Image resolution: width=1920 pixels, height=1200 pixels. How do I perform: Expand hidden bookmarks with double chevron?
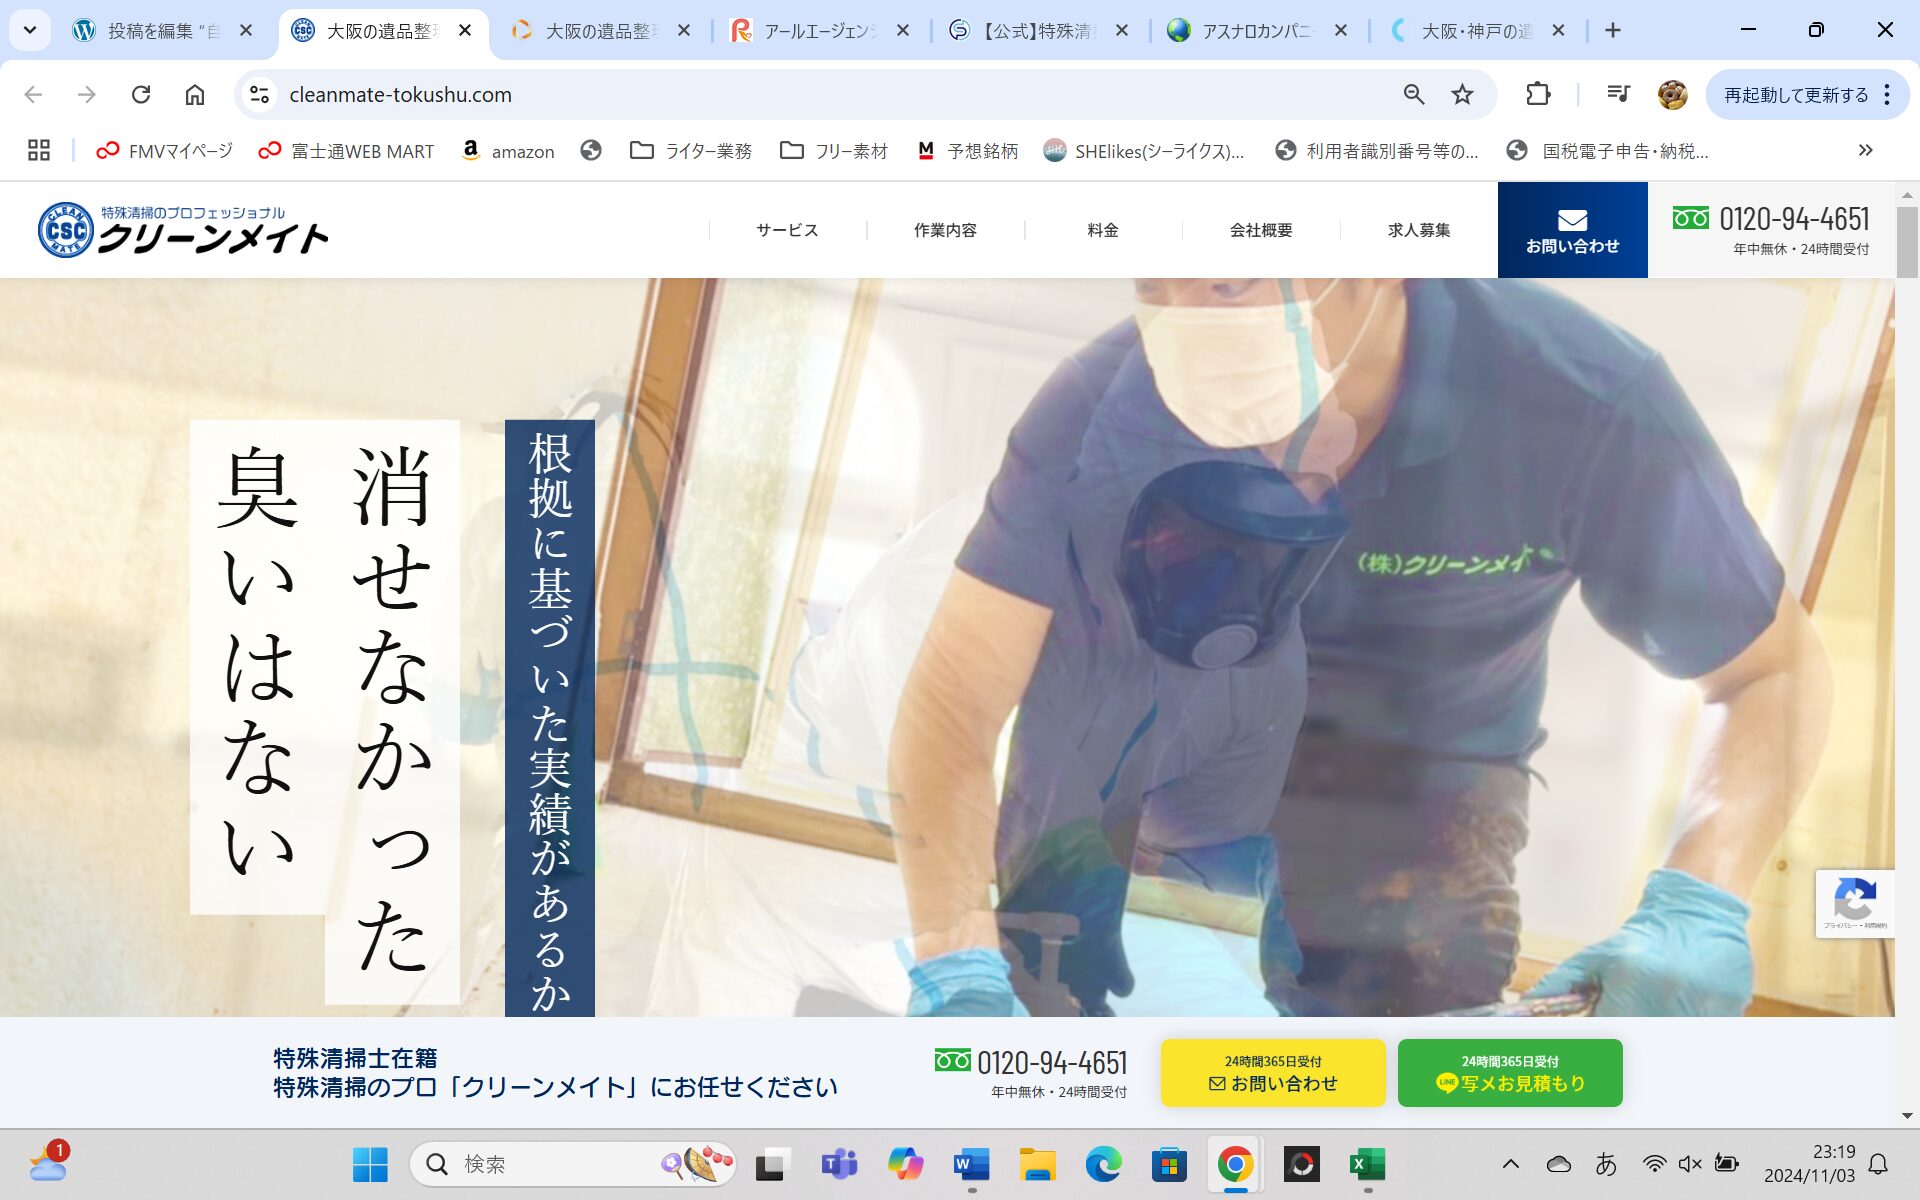[1865, 151]
